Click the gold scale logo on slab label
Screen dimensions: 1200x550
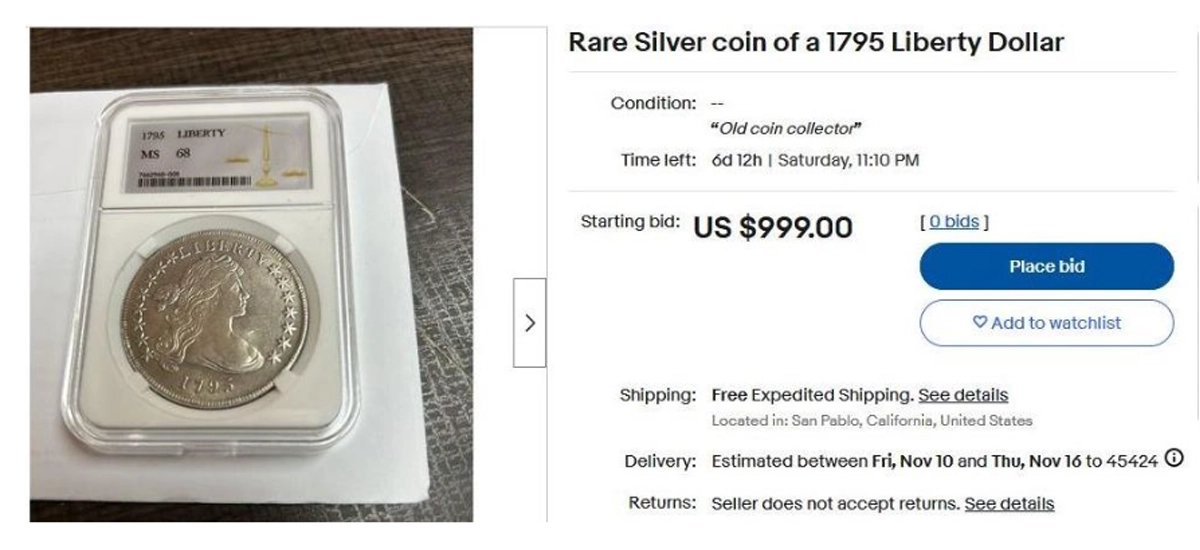coord(267,157)
